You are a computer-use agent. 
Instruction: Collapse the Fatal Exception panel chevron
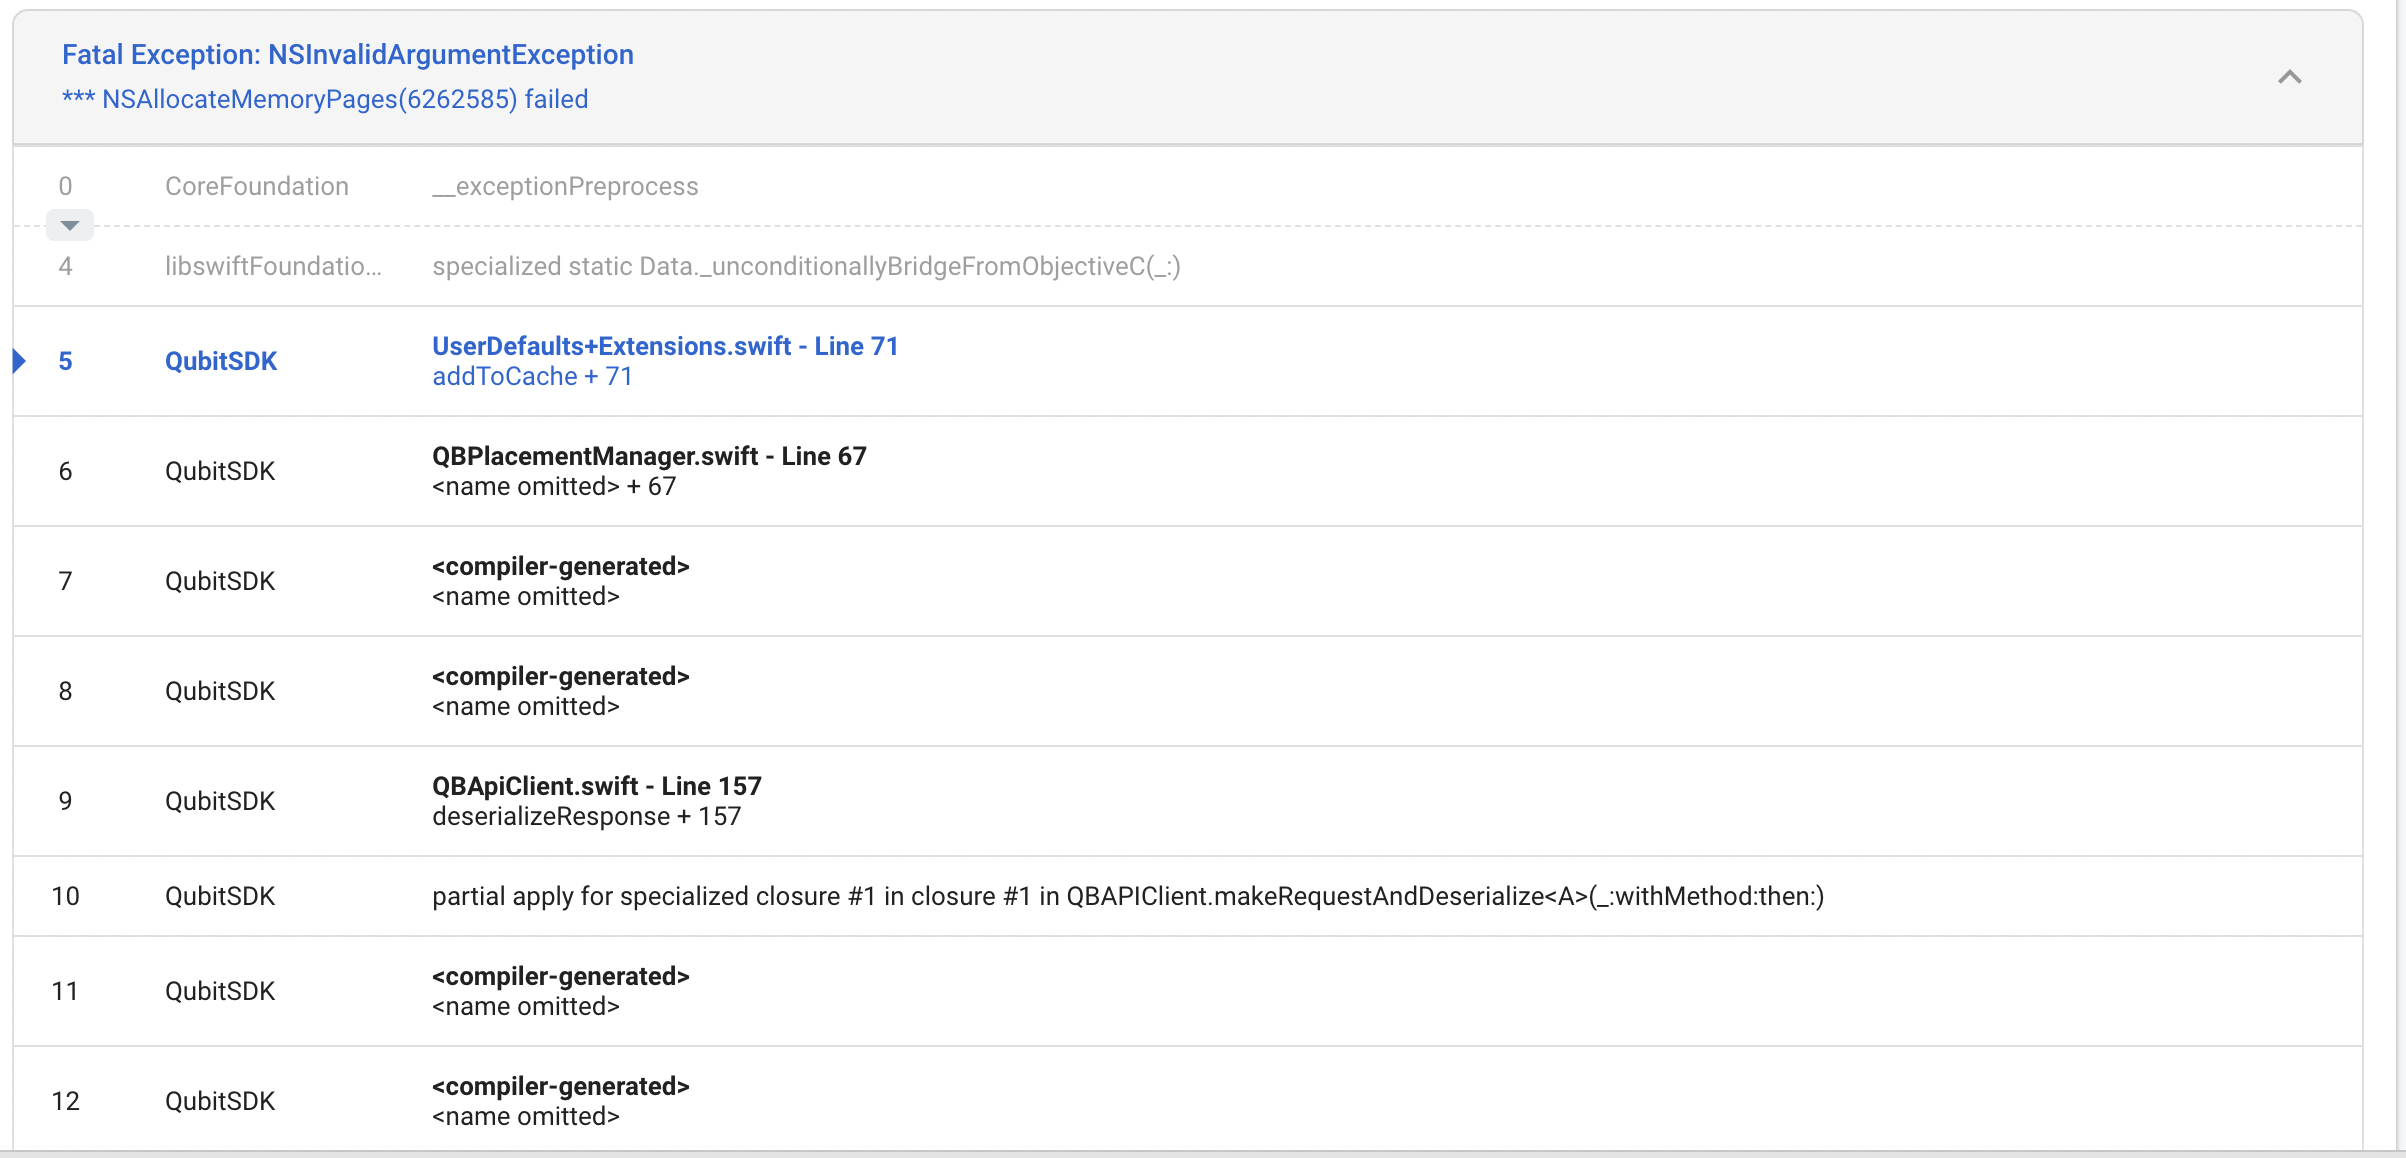pos(2289,77)
